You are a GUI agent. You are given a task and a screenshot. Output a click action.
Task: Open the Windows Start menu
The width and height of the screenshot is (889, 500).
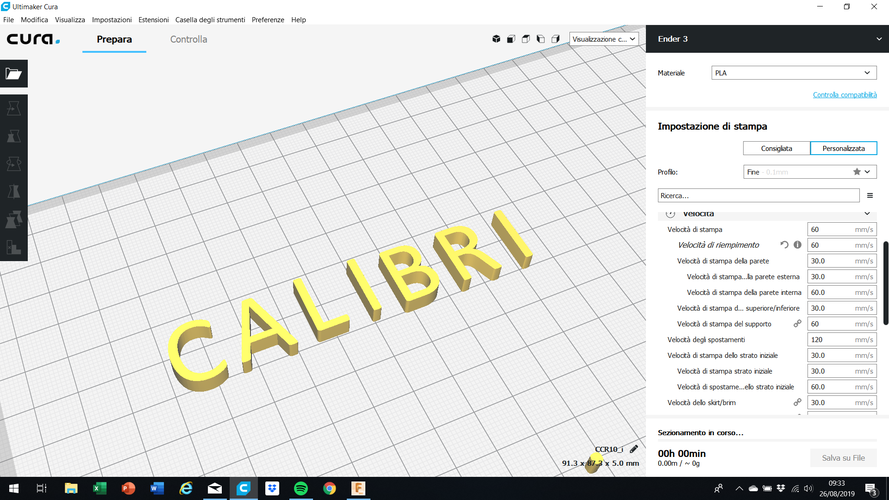(14, 488)
